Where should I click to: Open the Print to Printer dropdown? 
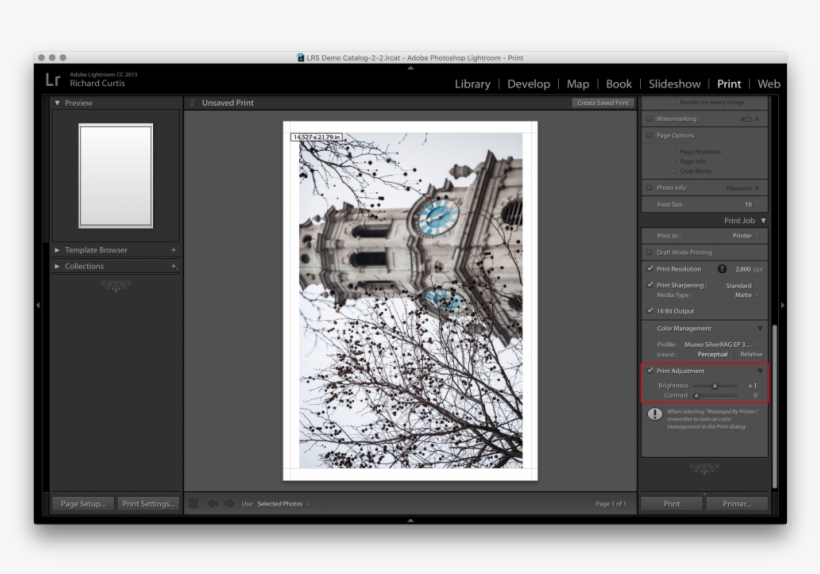point(745,236)
